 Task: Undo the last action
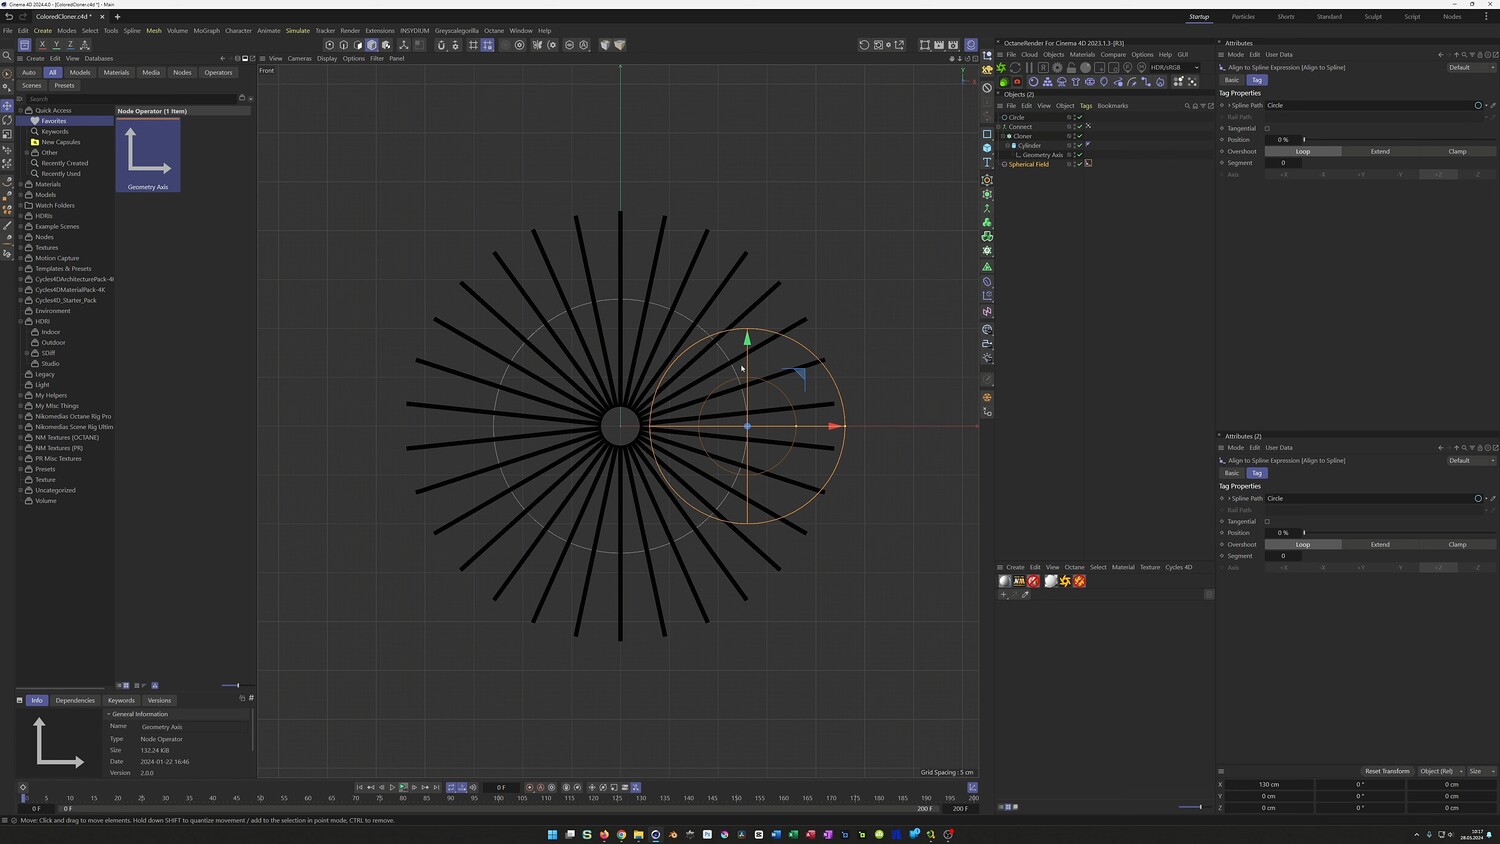(x=9, y=17)
